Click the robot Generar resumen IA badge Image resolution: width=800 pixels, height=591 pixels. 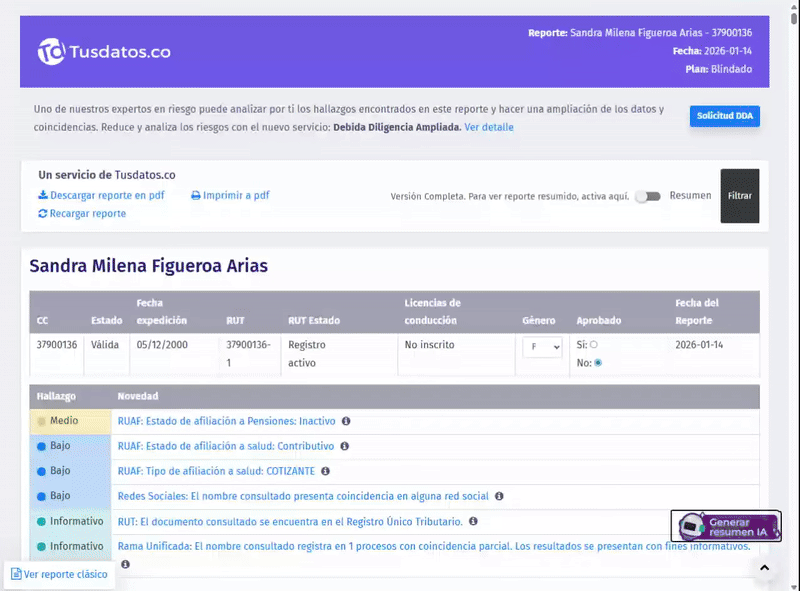click(726, 526)
